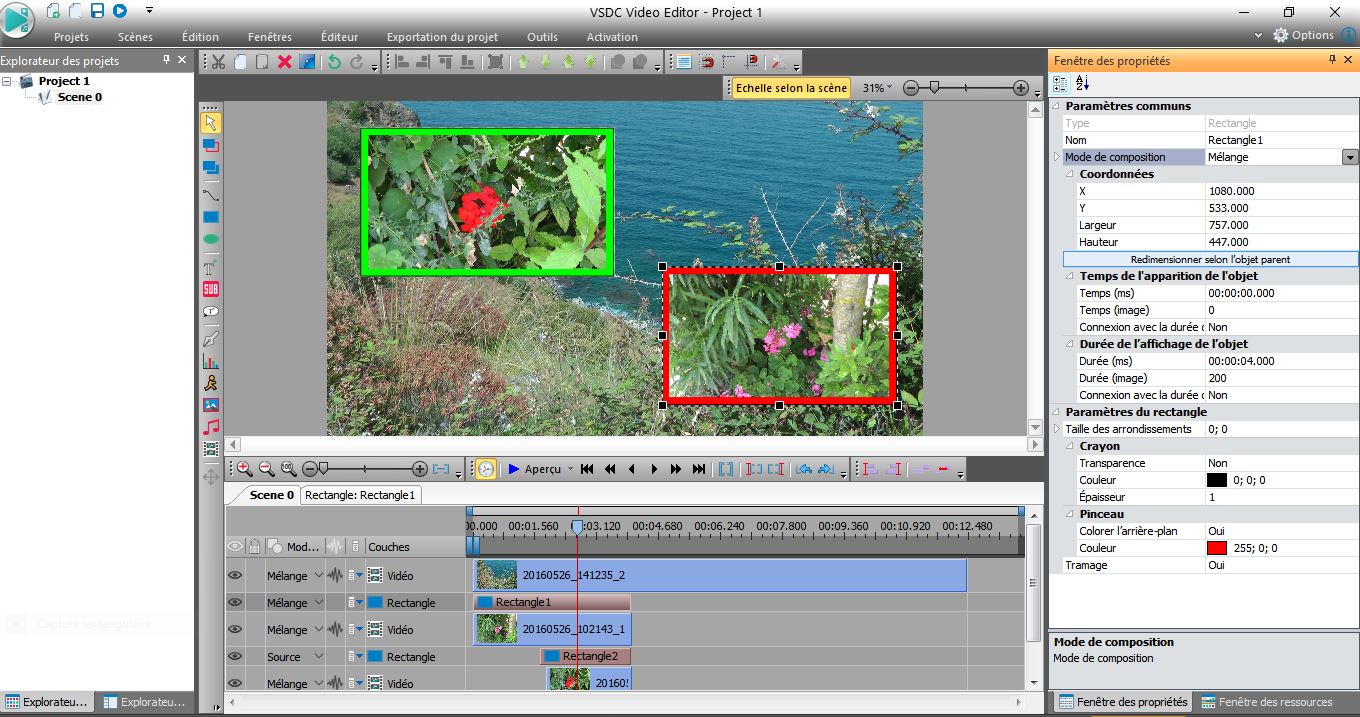1360x717 pixels.
Task: Switch to the Rectangle: Rectangle1 tab
Action: (x=360, y=495)
